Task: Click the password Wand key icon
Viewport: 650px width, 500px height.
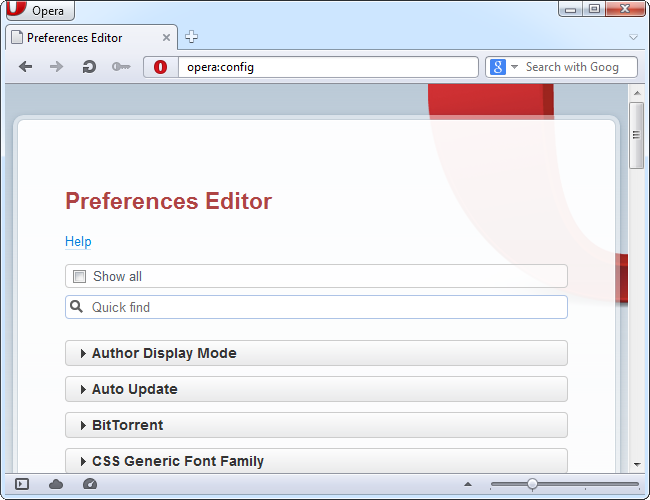Action: (x=121, y=67)
